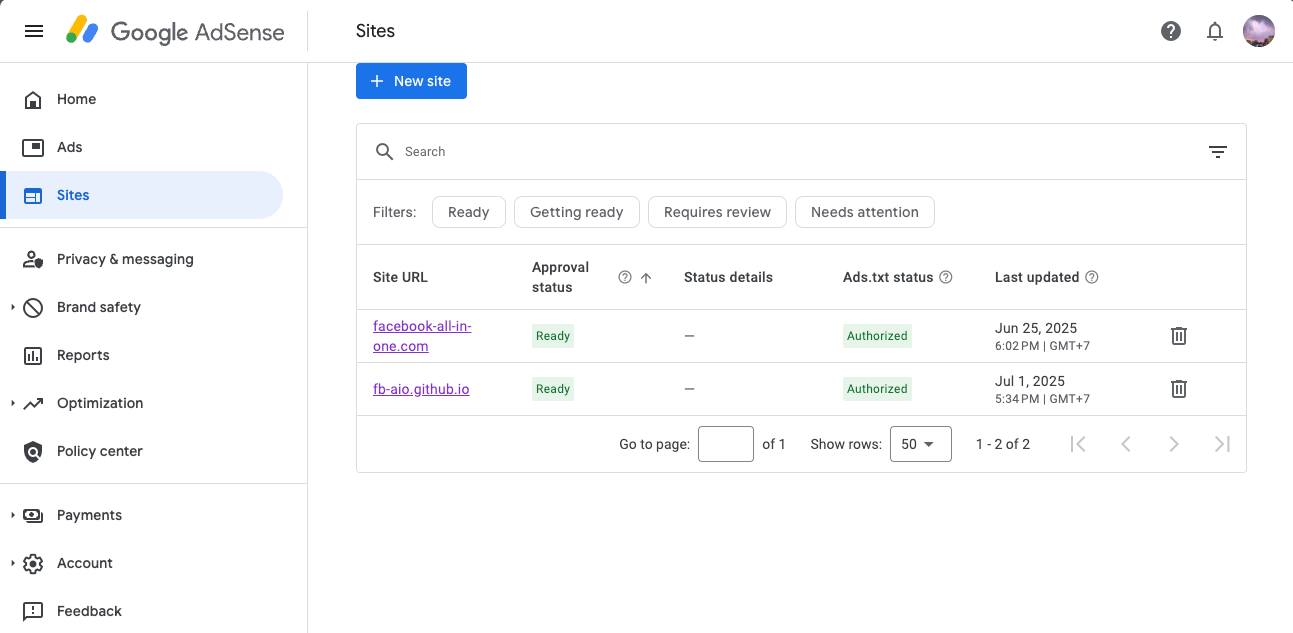
Task: Expand the Optimization submenu arrow
Action: 13,403
